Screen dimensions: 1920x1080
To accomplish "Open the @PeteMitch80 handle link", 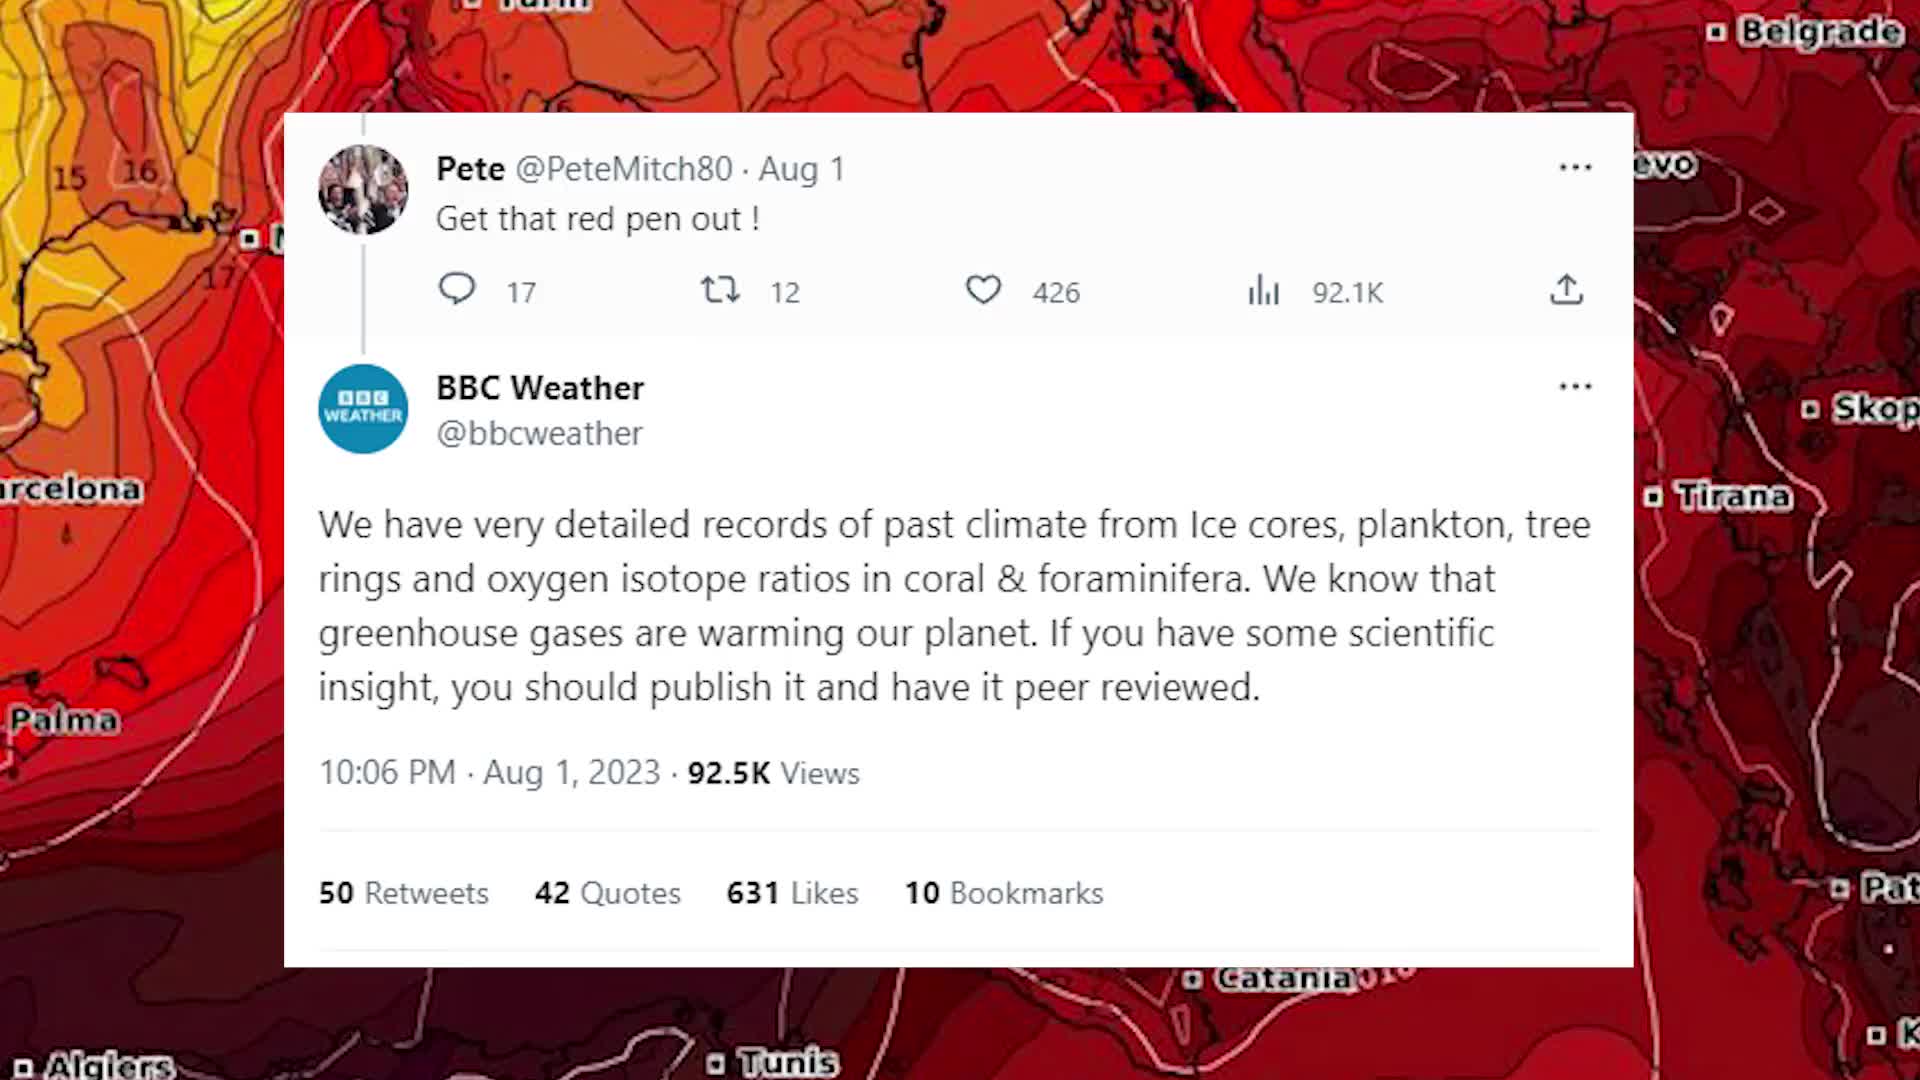I will 624,169.
